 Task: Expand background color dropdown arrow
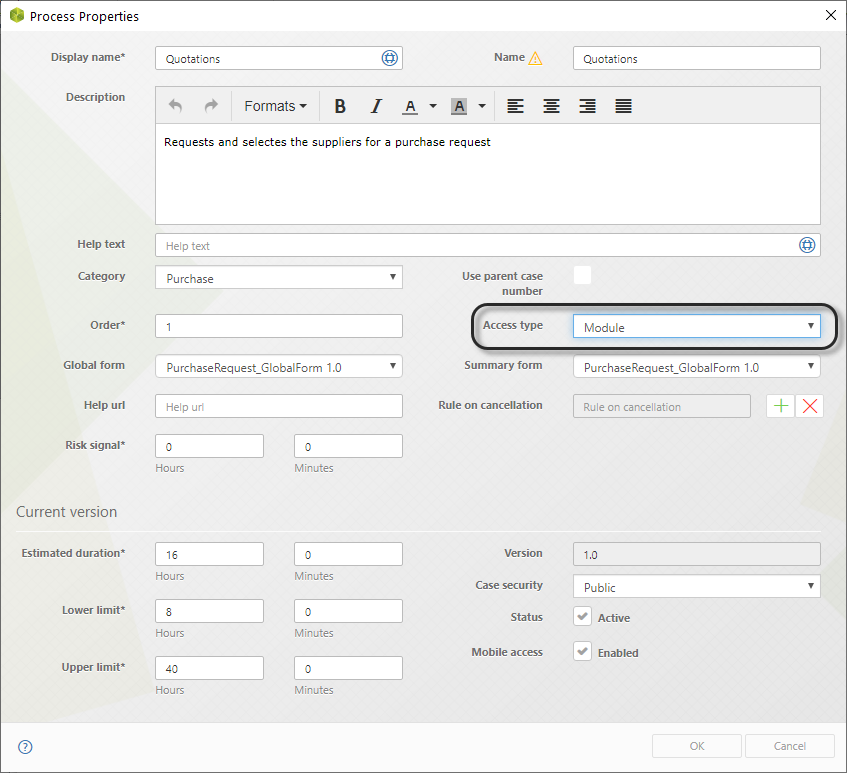(x=482, y=106)
